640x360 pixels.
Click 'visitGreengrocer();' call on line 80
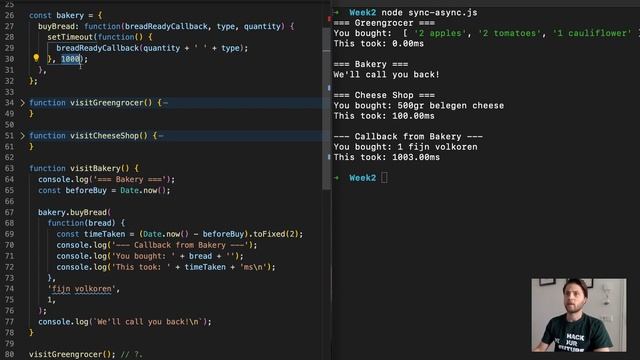(x=72, y=354)
